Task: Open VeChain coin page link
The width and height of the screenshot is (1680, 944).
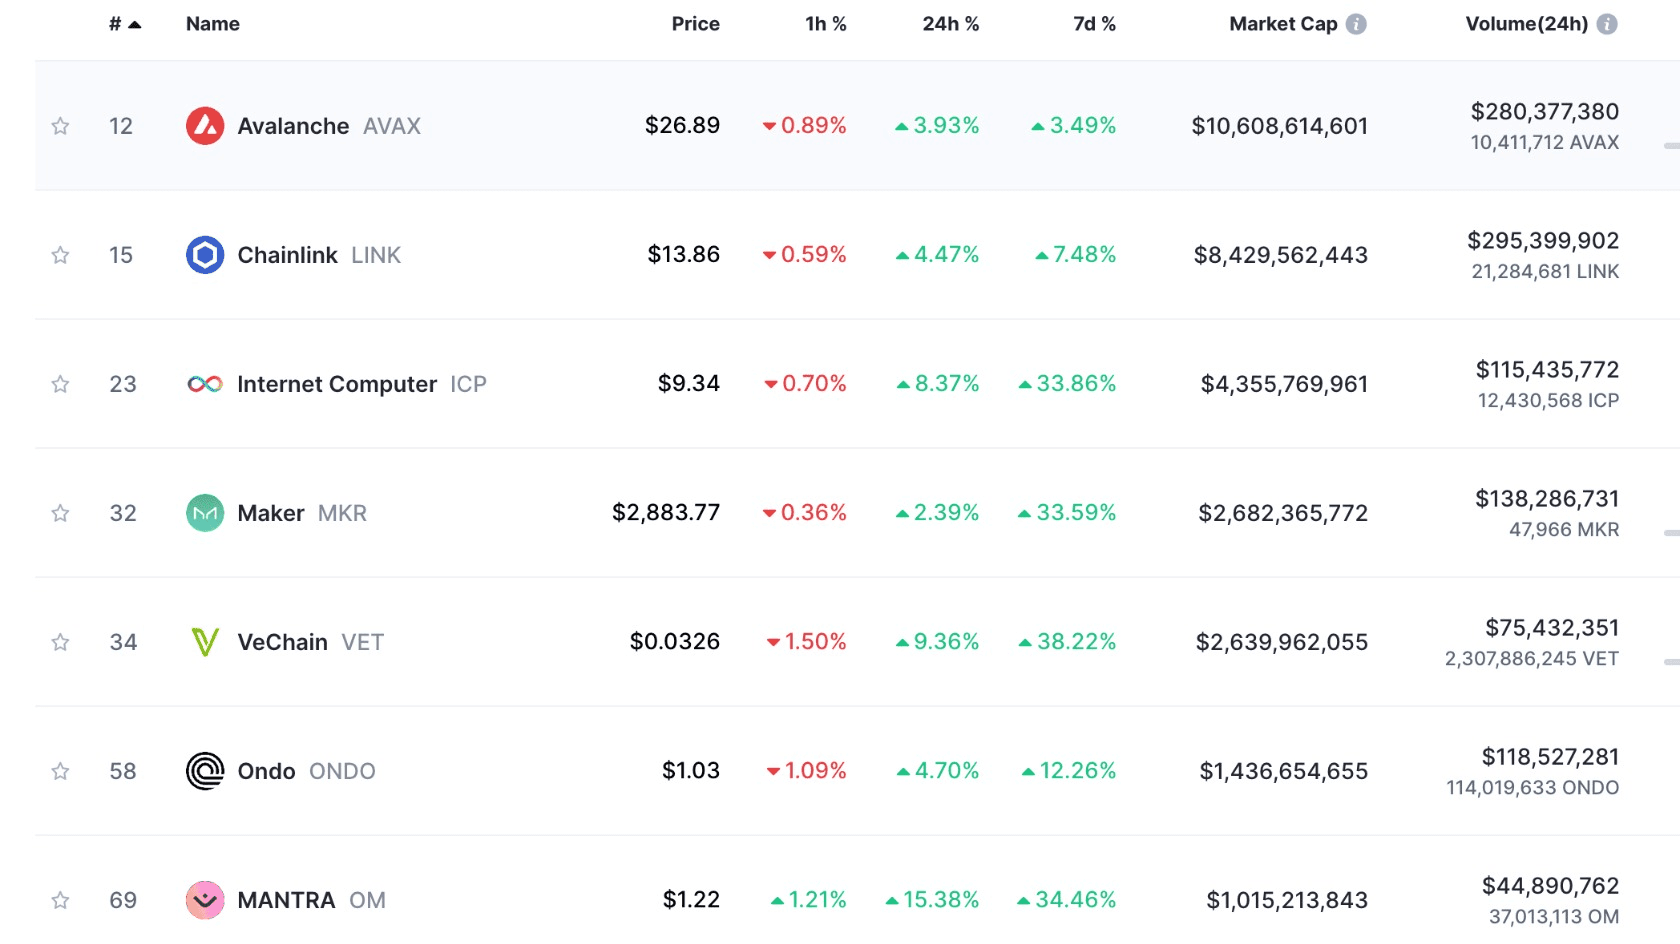Action: [311, 642]
